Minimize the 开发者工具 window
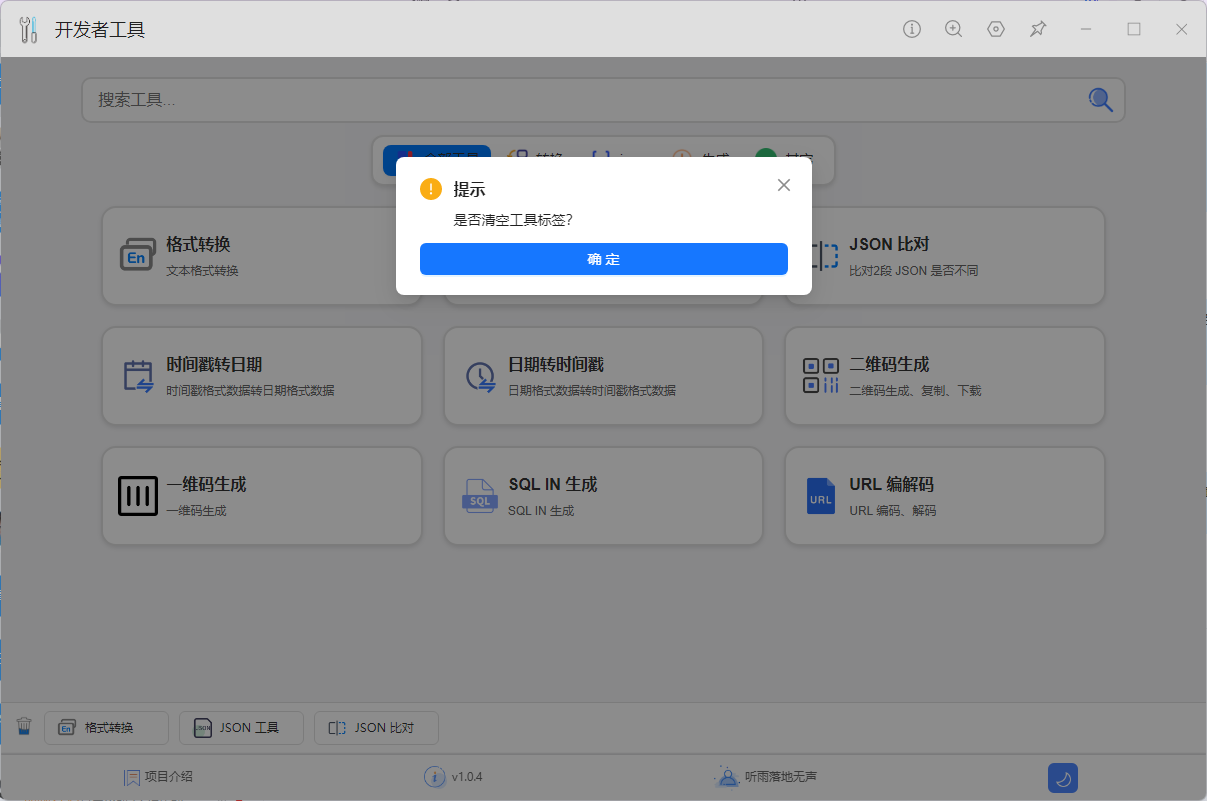Image resolution: width=1207 pixels, height=801 pixels. [x=1086, y=29]
